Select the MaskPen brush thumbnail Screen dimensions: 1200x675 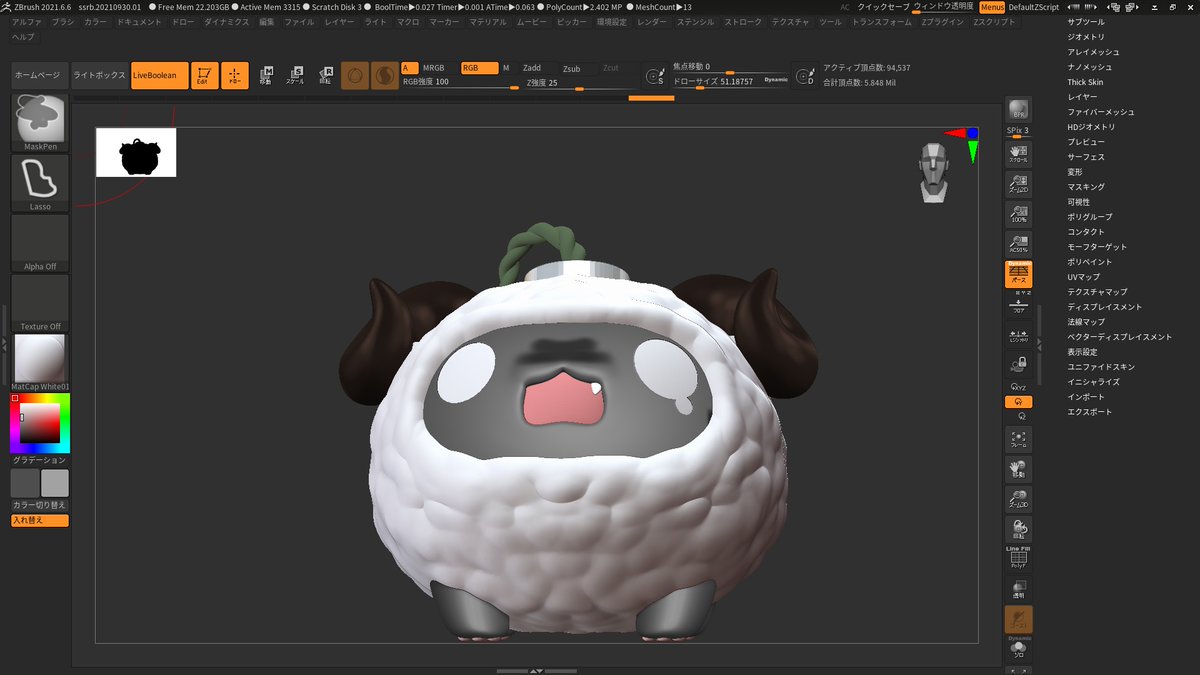pyautogui.click(x=40, y=123)
